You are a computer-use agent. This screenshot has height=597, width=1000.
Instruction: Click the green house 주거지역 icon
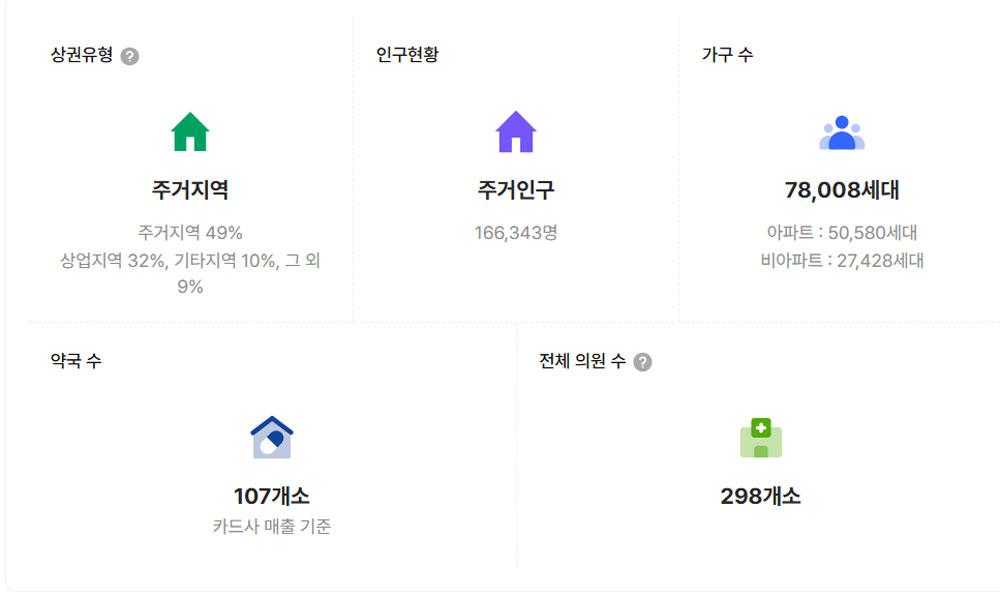coord(190,132)
